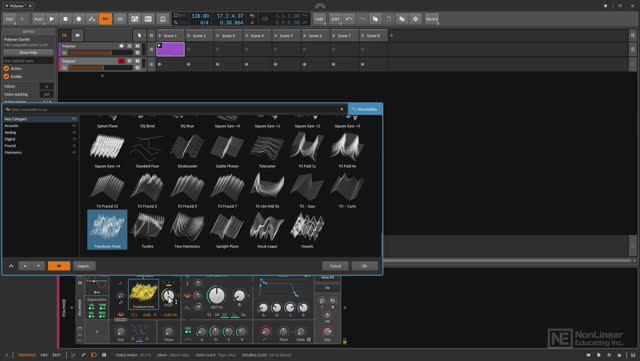The image size is (640, 361).
Task: Choose the Upright Piano wavetable
Action: pyautogui.click(x=227, y=230)
